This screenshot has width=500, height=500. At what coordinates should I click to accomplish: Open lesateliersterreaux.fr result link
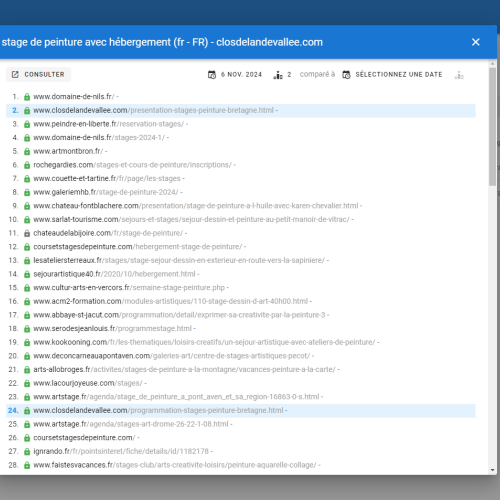click(x=179, y=260)
